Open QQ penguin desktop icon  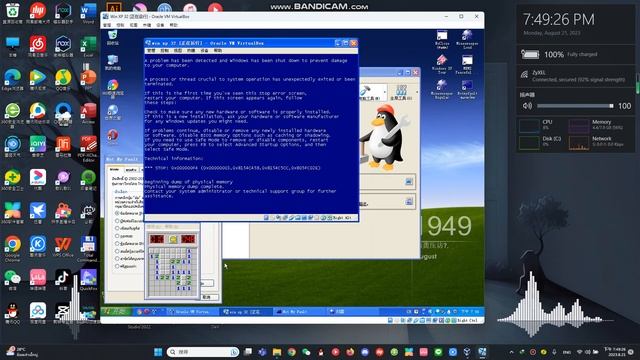tap(12, 313)
